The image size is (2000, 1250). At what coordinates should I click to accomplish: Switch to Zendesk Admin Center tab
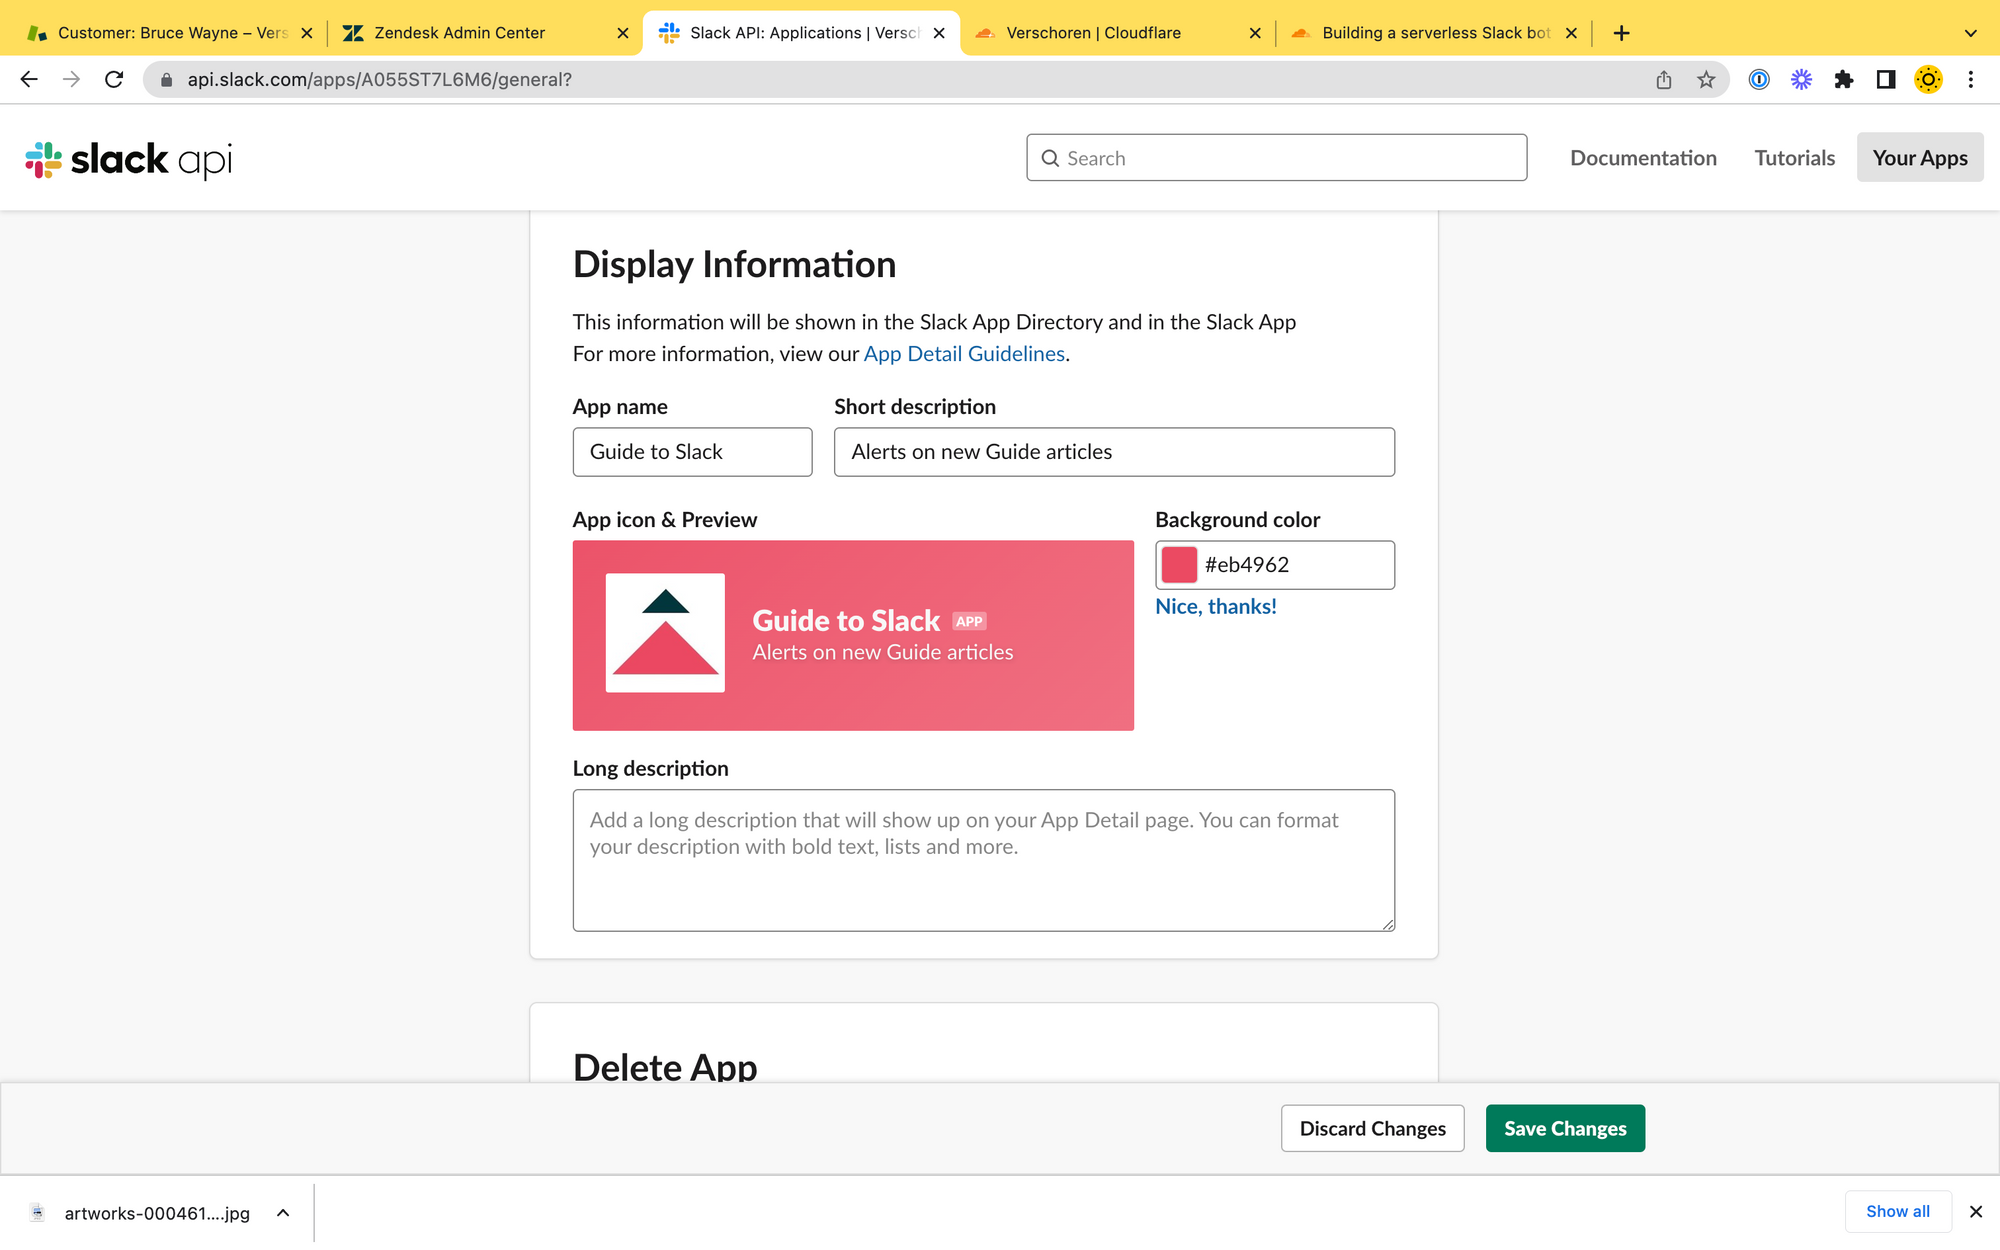click(460, 33)
